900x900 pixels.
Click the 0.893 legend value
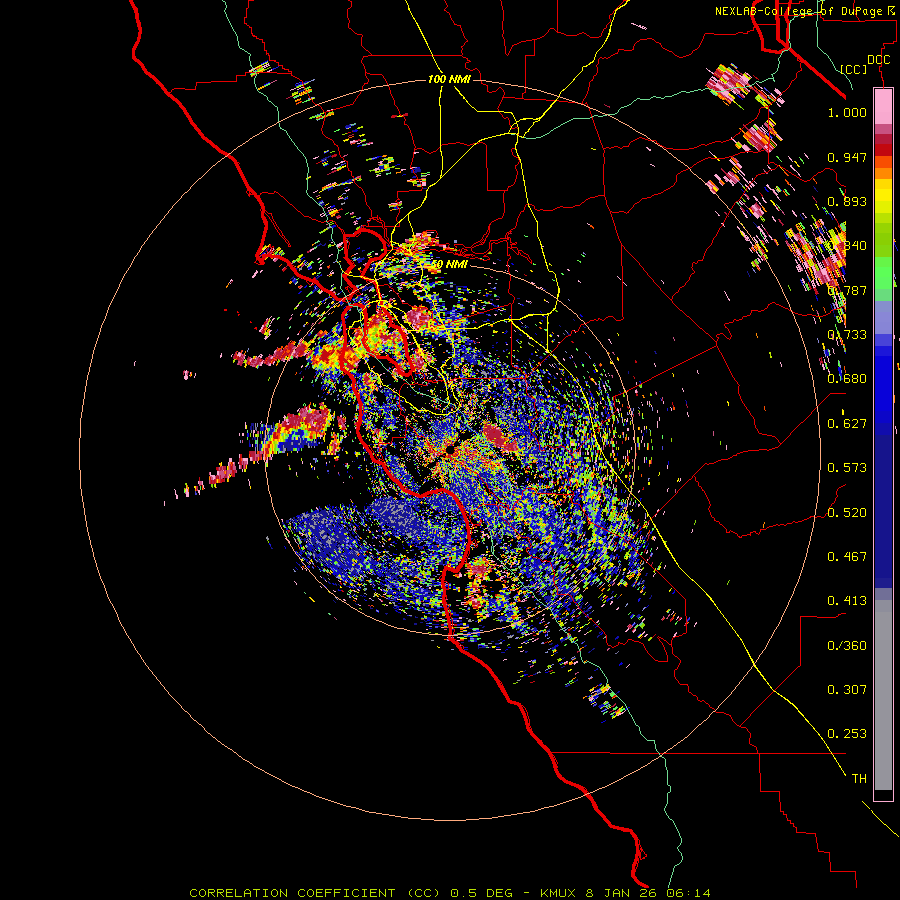[x=847, y=201]
